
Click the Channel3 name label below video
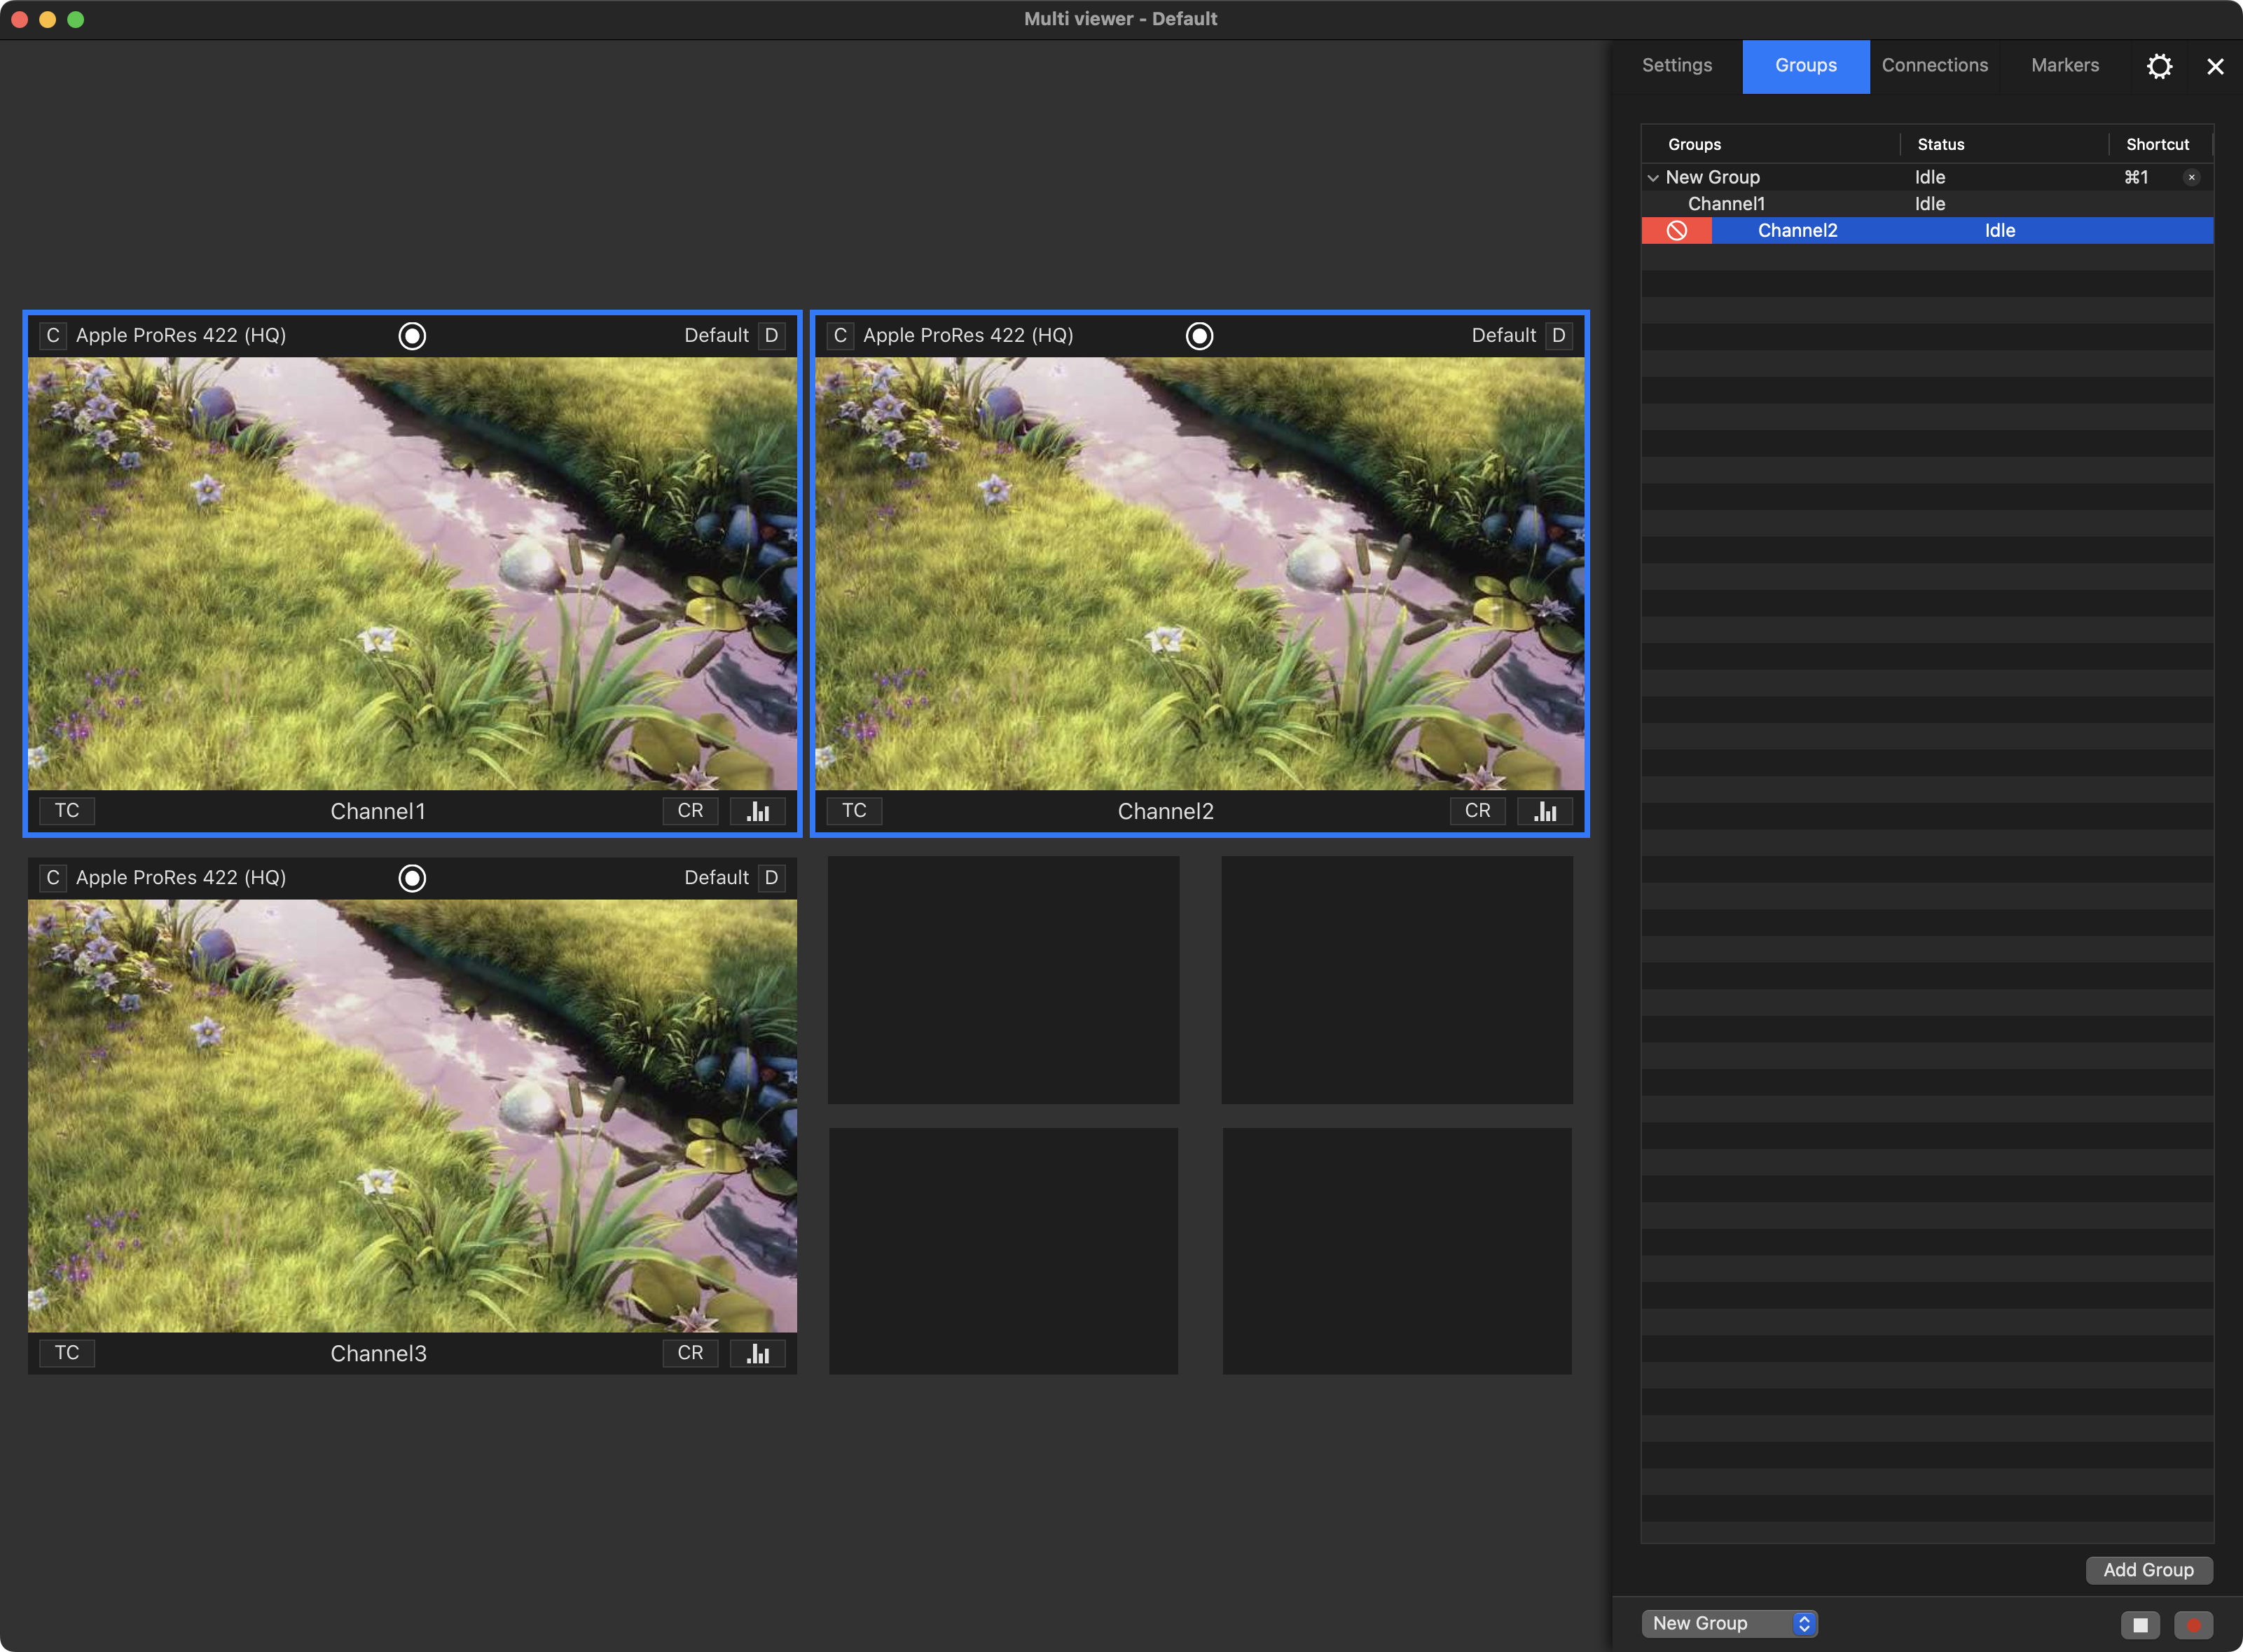(x=378, y=1354)
